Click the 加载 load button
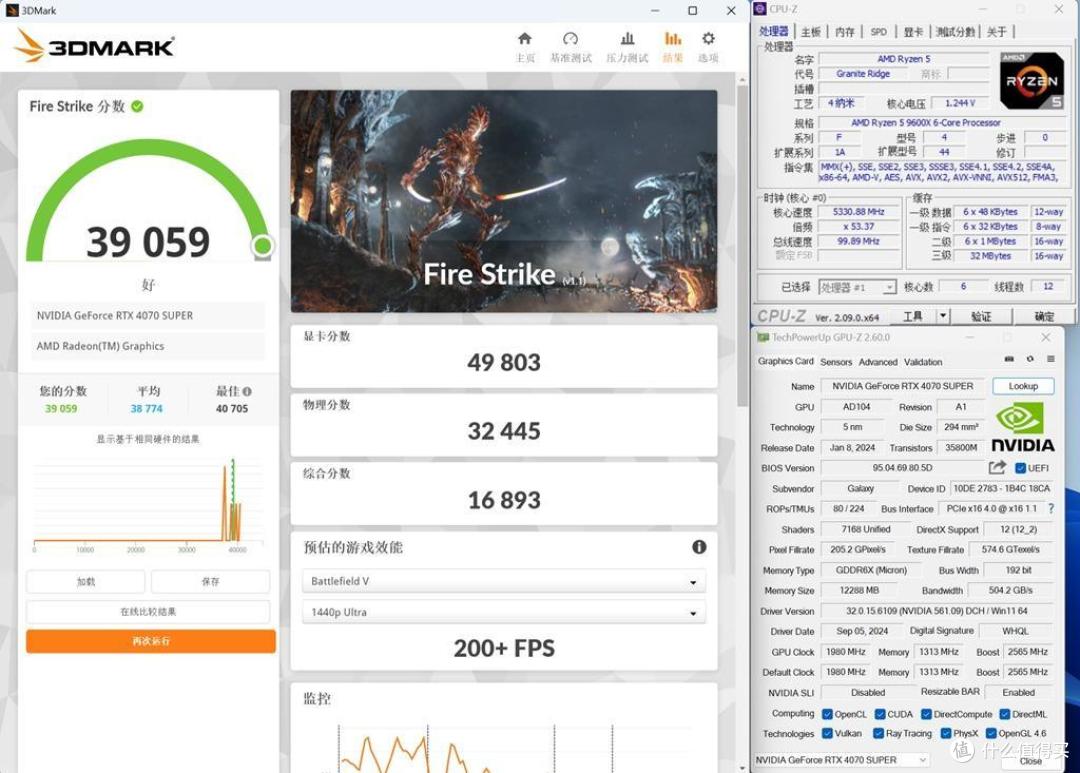 [x=85, y=582]
